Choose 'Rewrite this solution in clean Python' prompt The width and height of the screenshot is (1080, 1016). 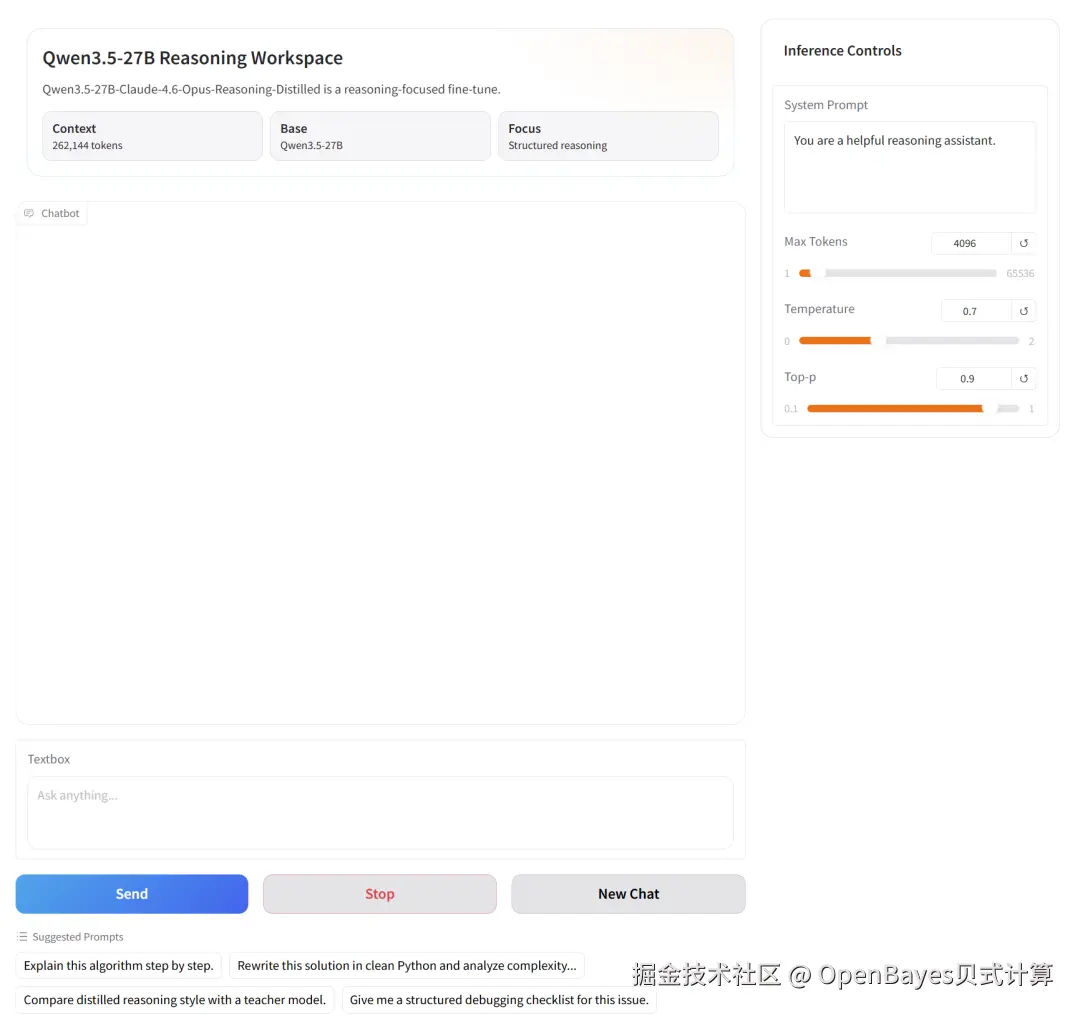[406, 965]
